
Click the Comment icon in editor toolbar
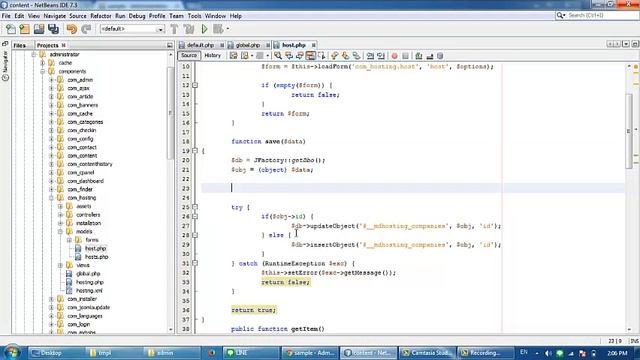pos(419,56)
